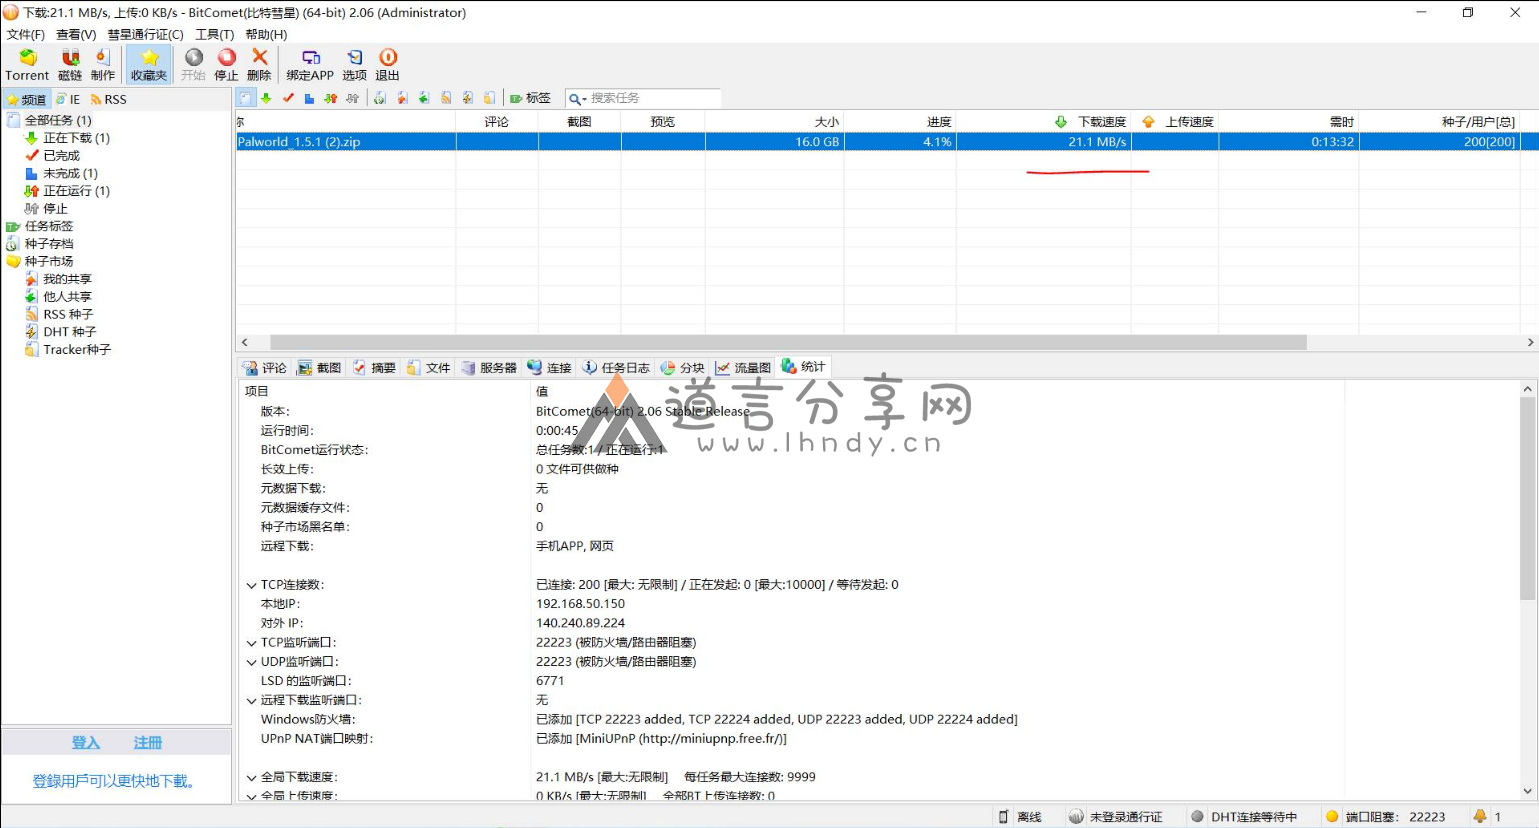
Task: Click the task list horizontal scrollbar
Action: 788,342
